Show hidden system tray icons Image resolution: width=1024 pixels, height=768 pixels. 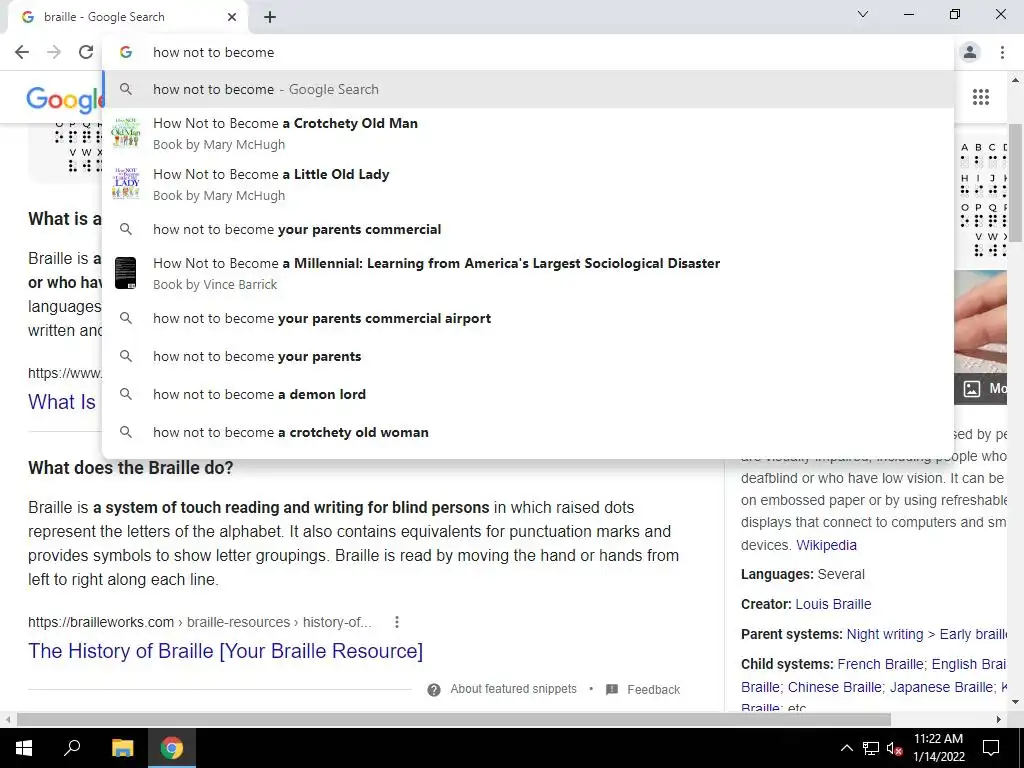point(846,748)
